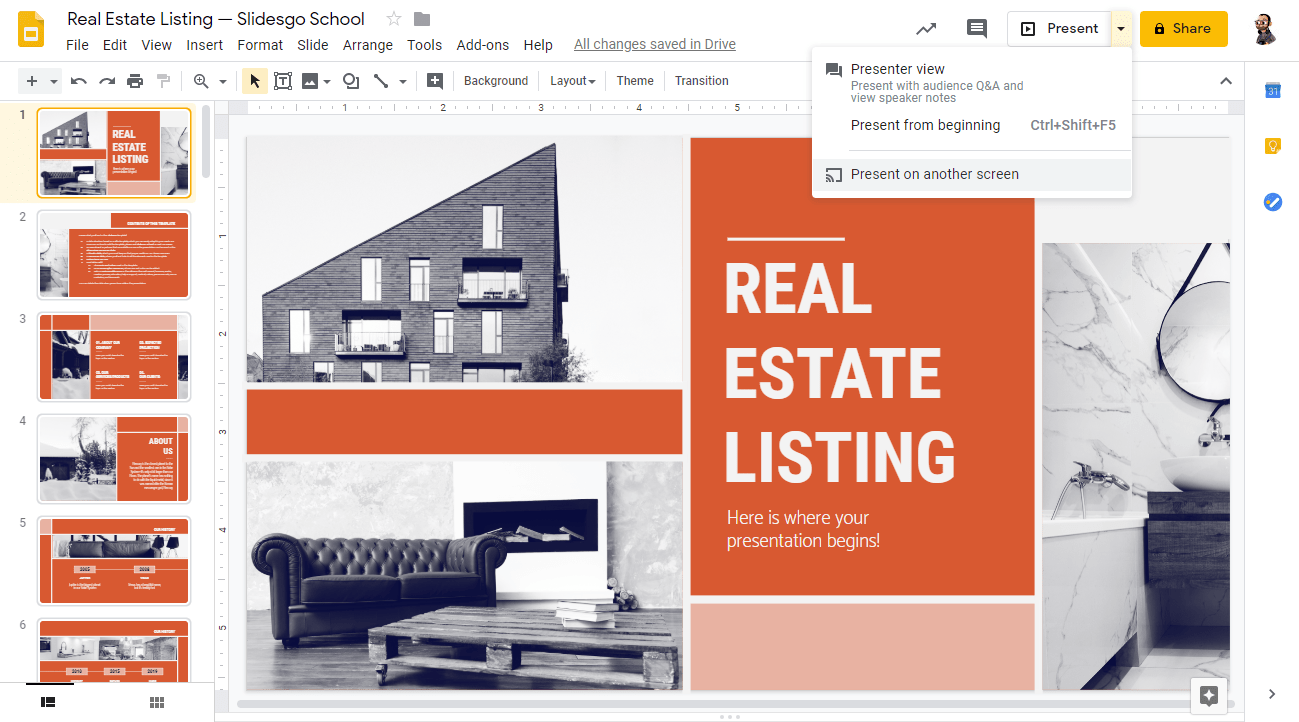This screenshot has width=1299, height=722.
Task: Switch to grid view of slides
Action: (156, 702)
